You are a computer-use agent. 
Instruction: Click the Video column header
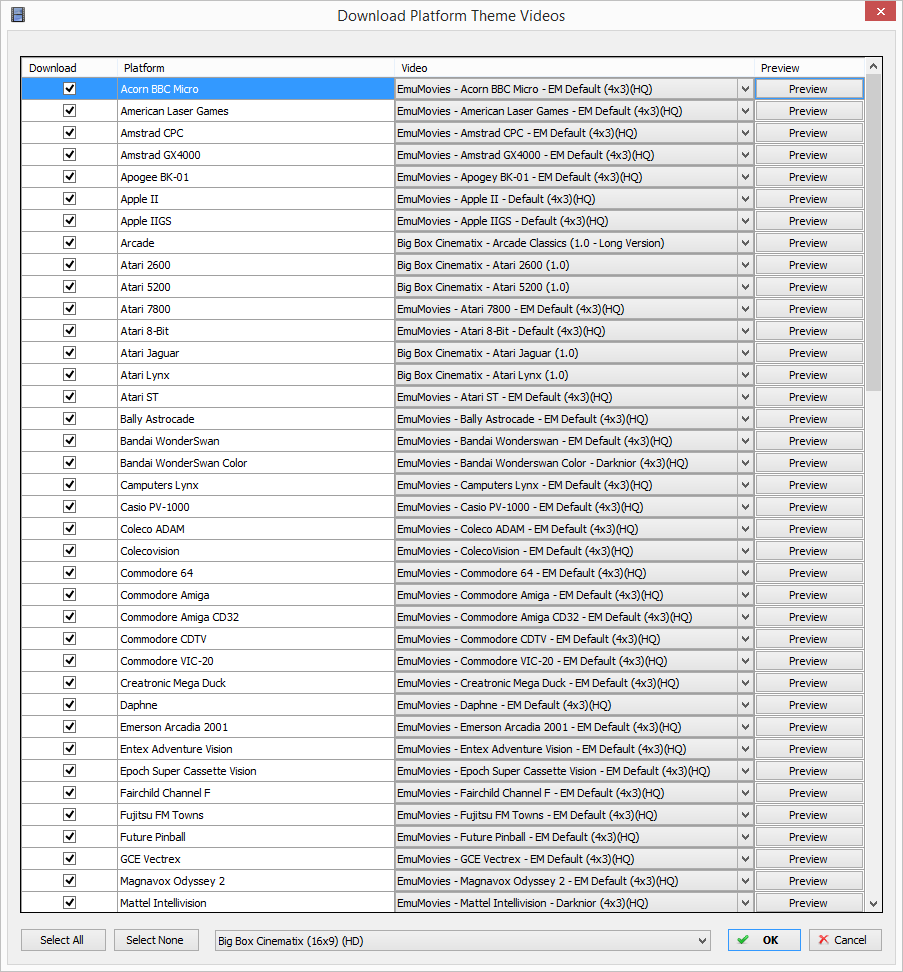575,68
